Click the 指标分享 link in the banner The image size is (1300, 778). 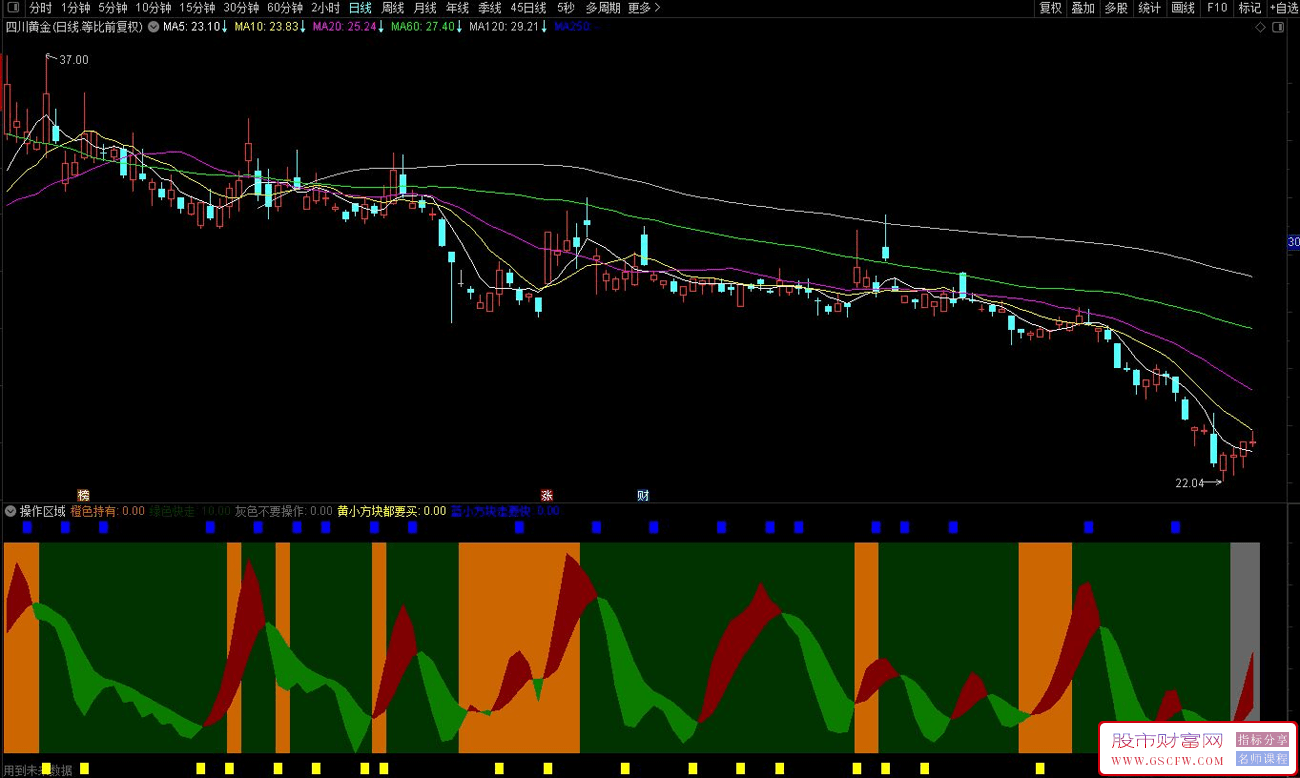pyautogui.click(x=1262, y=740)
